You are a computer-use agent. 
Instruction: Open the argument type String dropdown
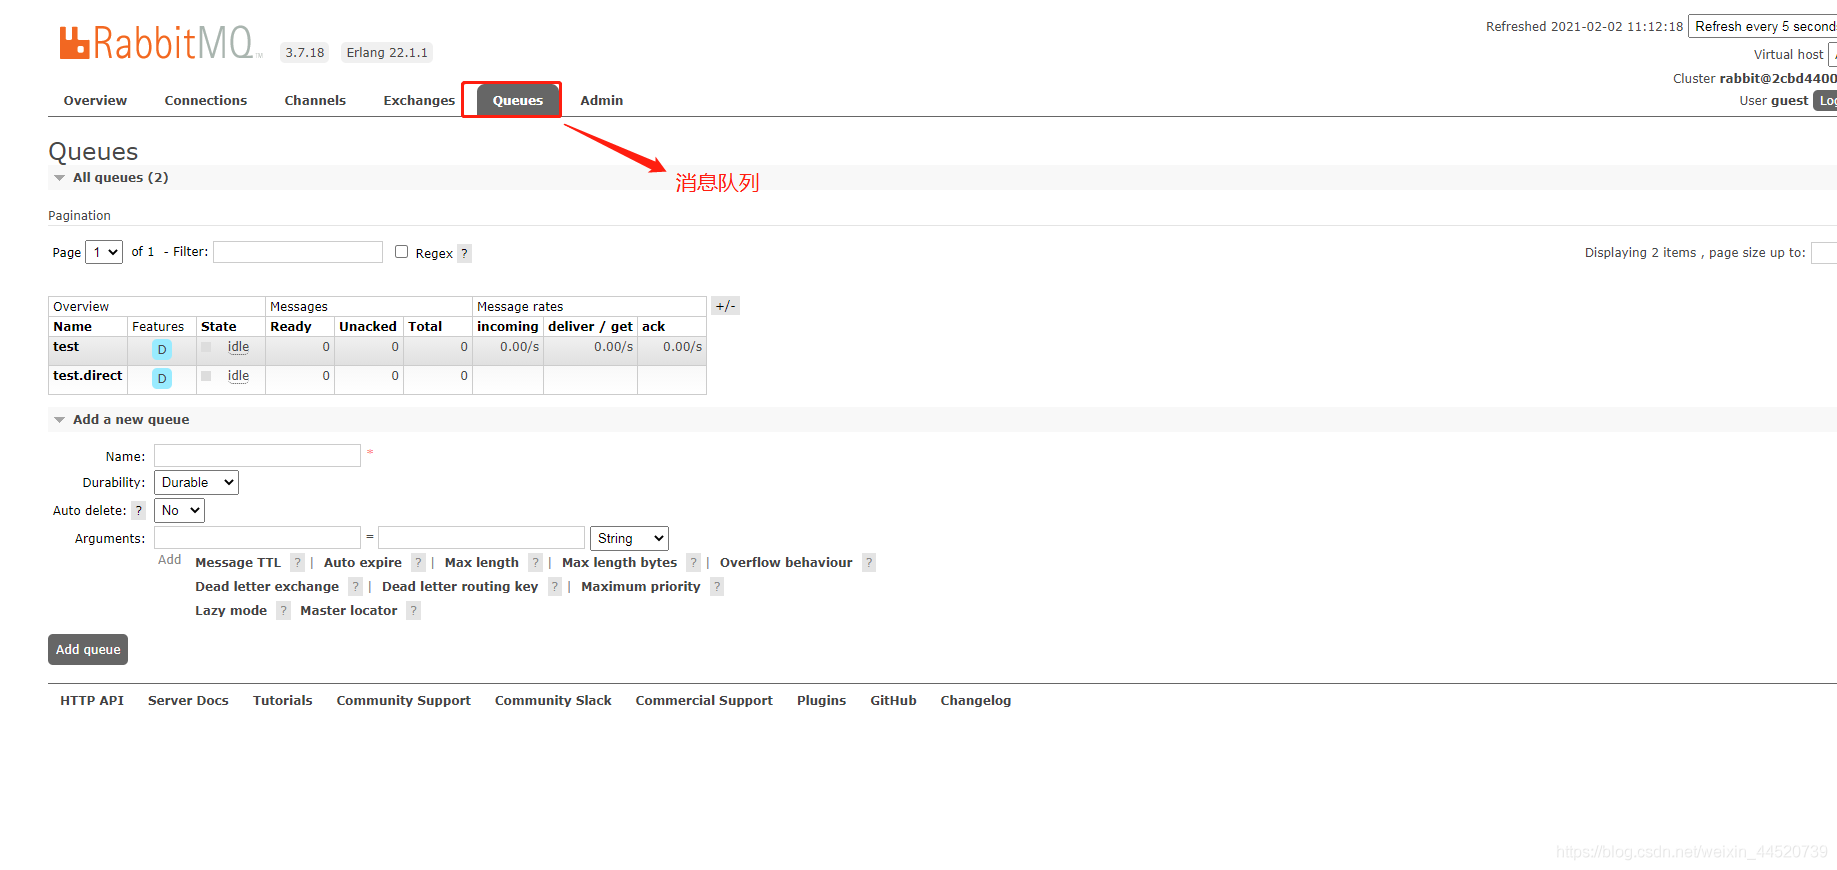[629, 539]
